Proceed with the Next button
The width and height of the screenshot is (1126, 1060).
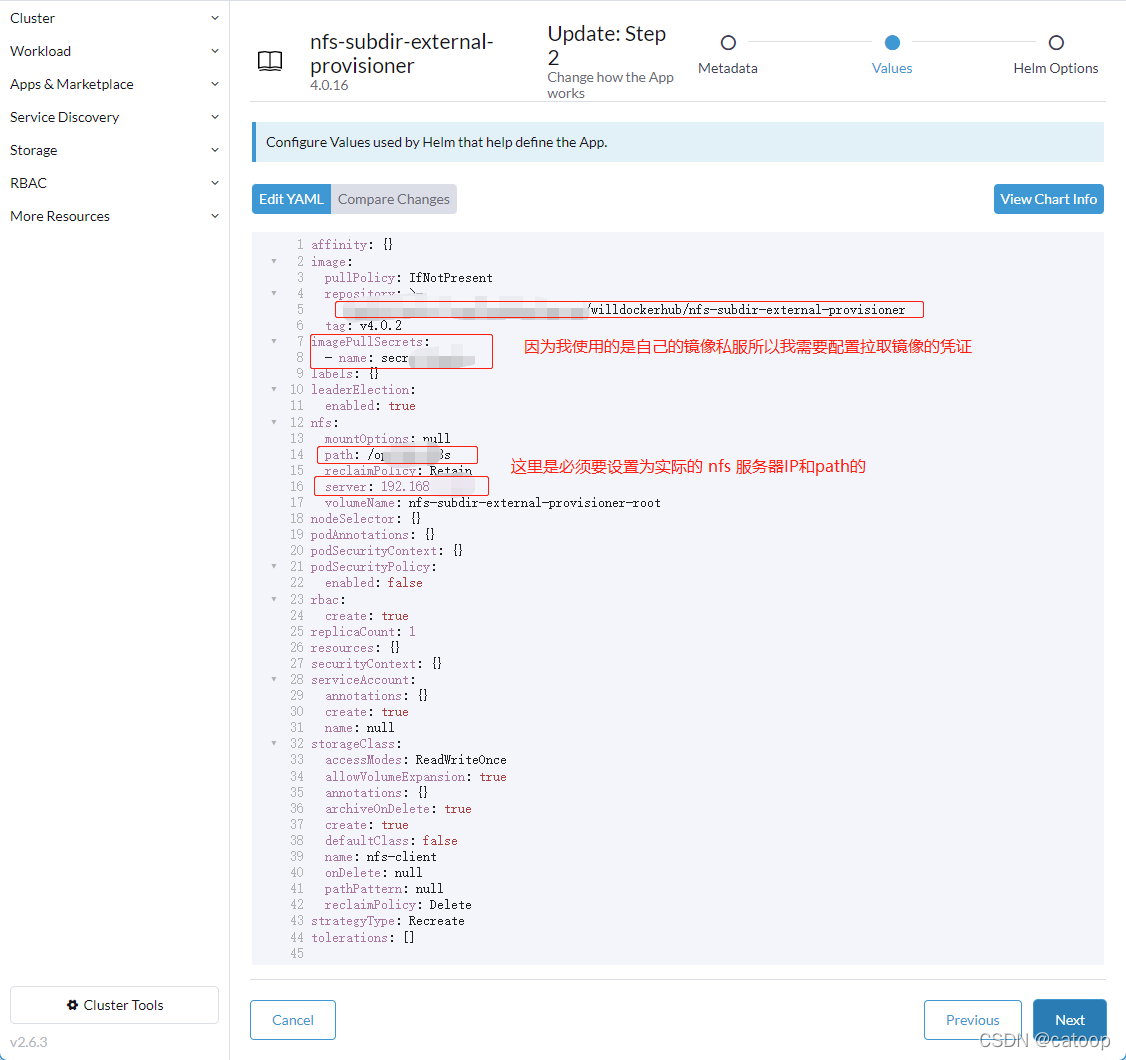[1069, 1020]
